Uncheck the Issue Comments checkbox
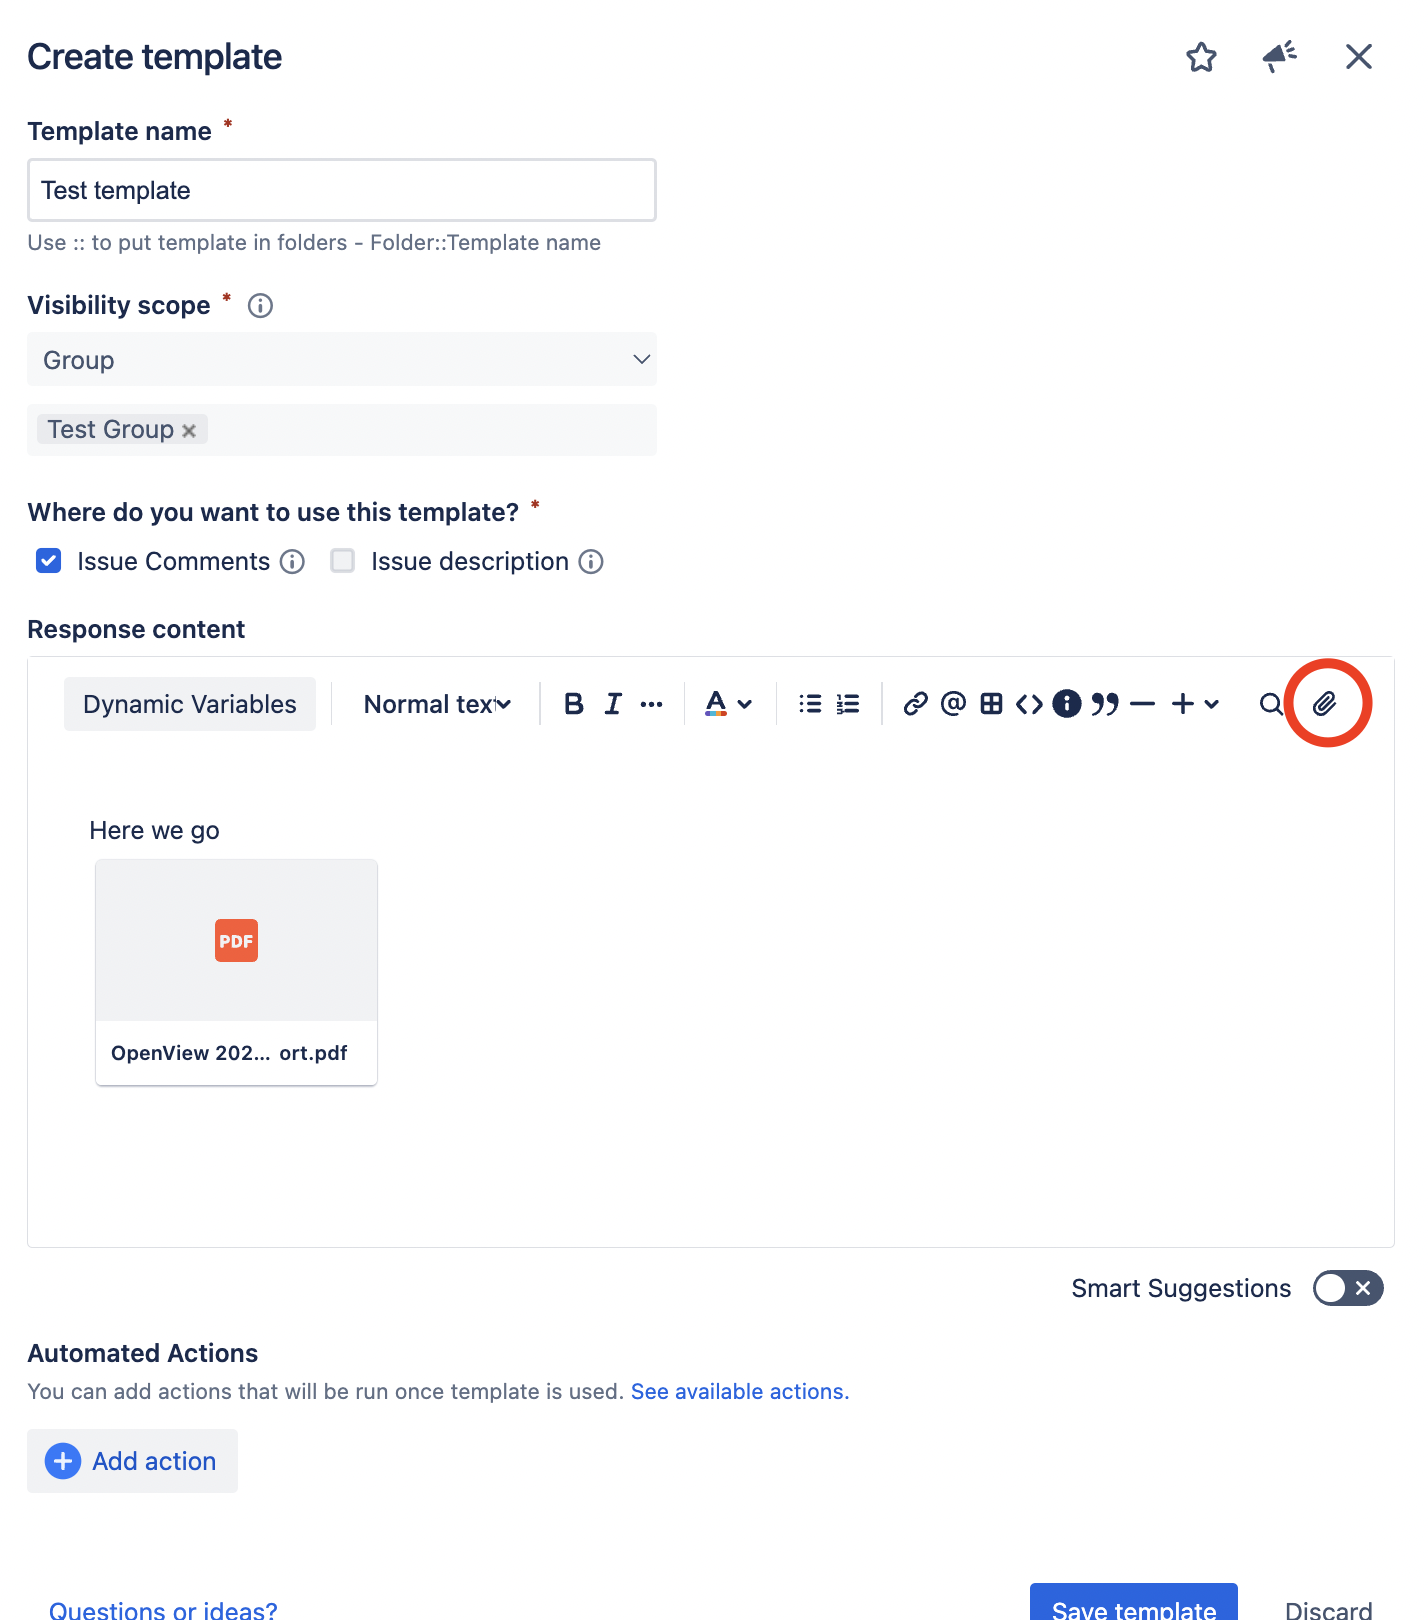The height and width of the screenshot is (1620, 1428). 48,561
